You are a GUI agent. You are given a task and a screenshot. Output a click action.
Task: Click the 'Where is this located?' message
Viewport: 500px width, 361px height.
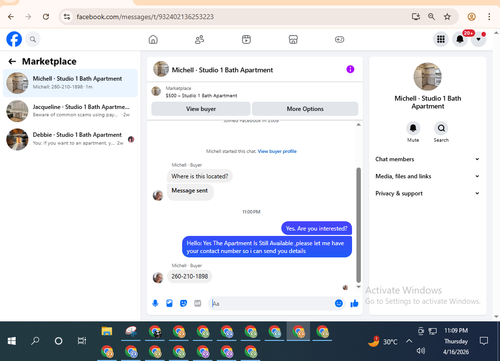pyautogui.click(x=200, y=176)
